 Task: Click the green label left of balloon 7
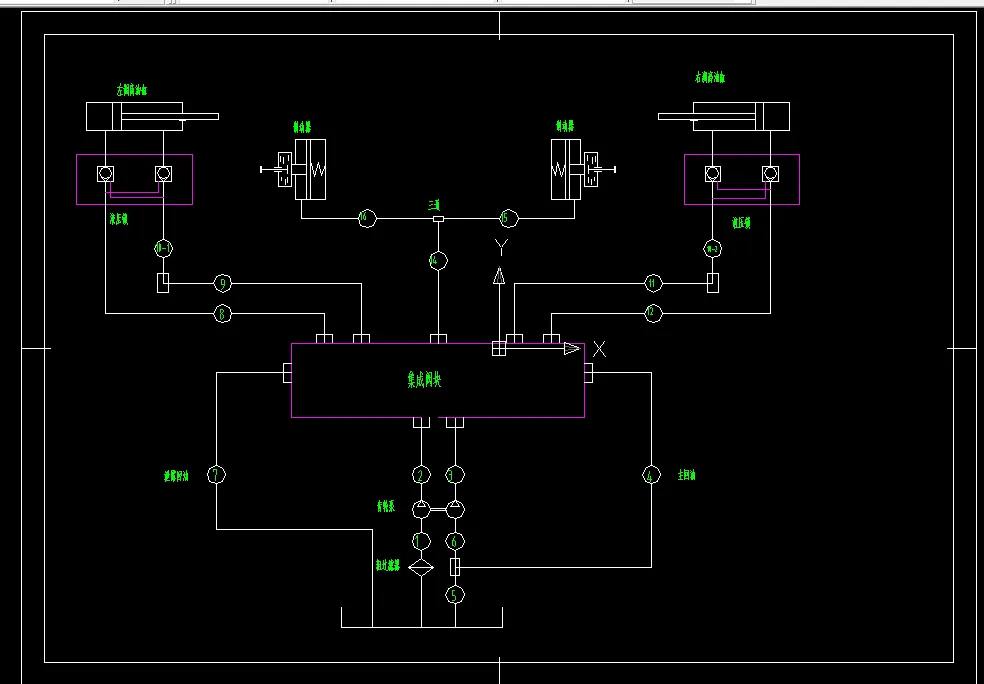[x=176, y=476]
